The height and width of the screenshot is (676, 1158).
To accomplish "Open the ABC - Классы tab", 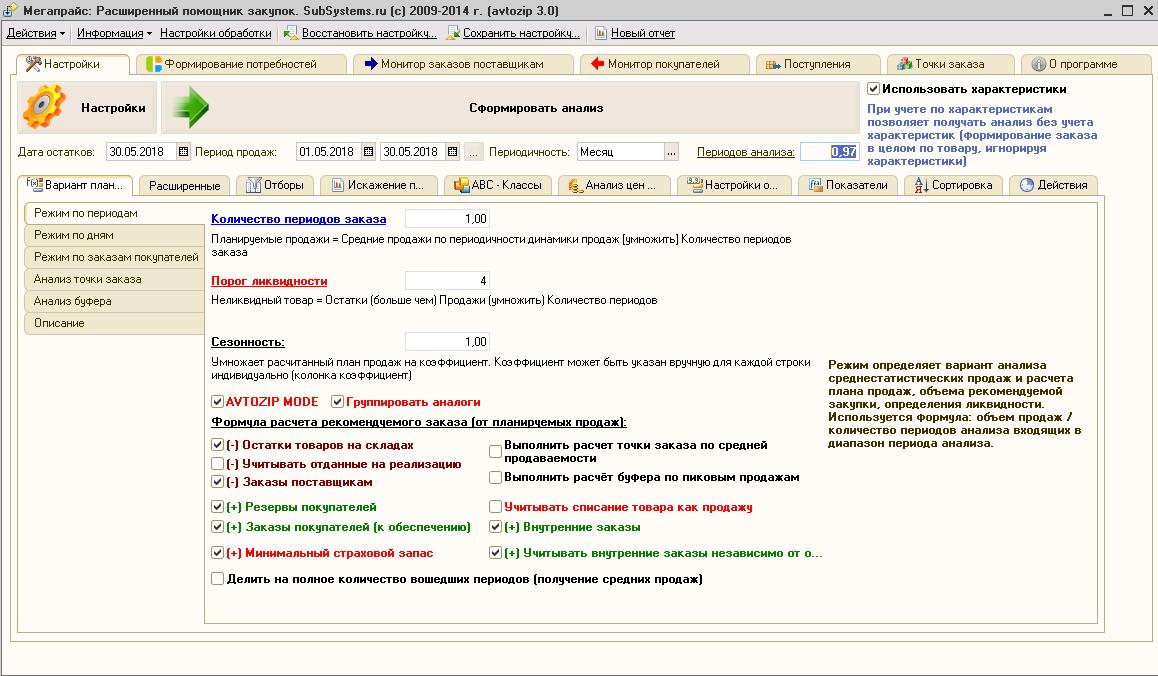I will 497,185.
